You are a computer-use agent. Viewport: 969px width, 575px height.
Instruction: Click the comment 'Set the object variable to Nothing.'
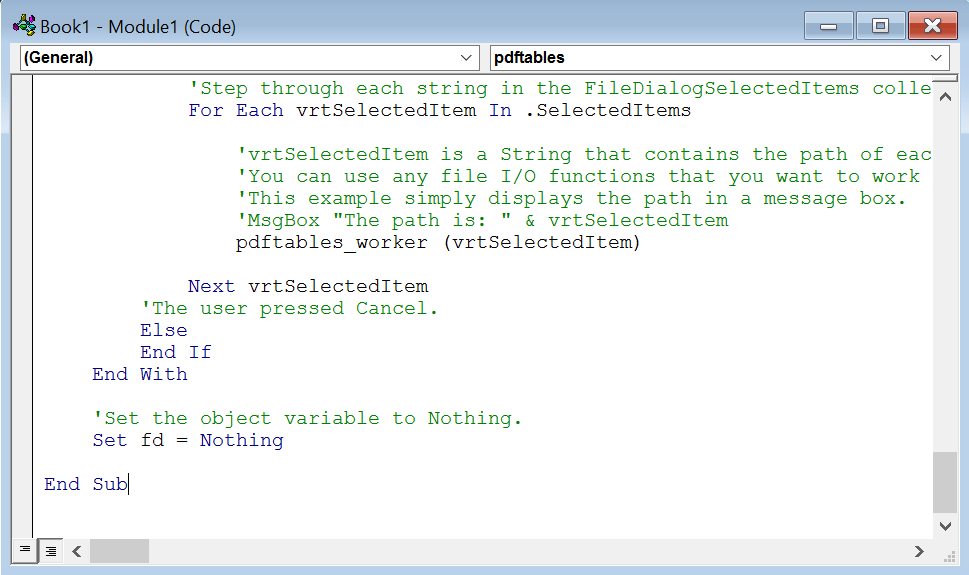tap(307, 418)
